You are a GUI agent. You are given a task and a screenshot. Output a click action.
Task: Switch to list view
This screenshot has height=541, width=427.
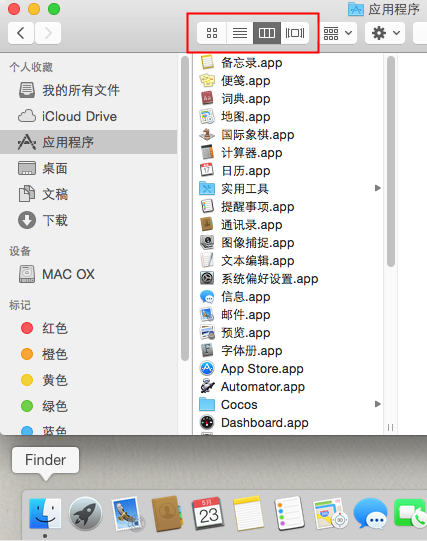[x=240, y=33]
